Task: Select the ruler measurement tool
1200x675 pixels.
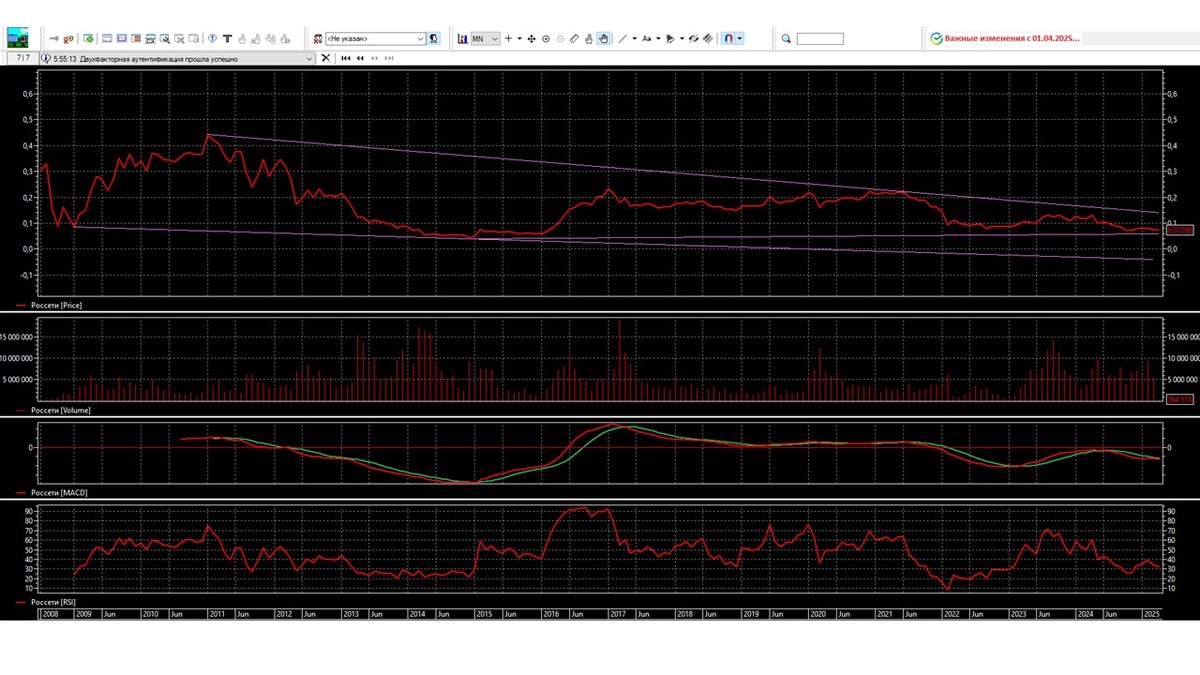Action: click(x=574, y=38)
